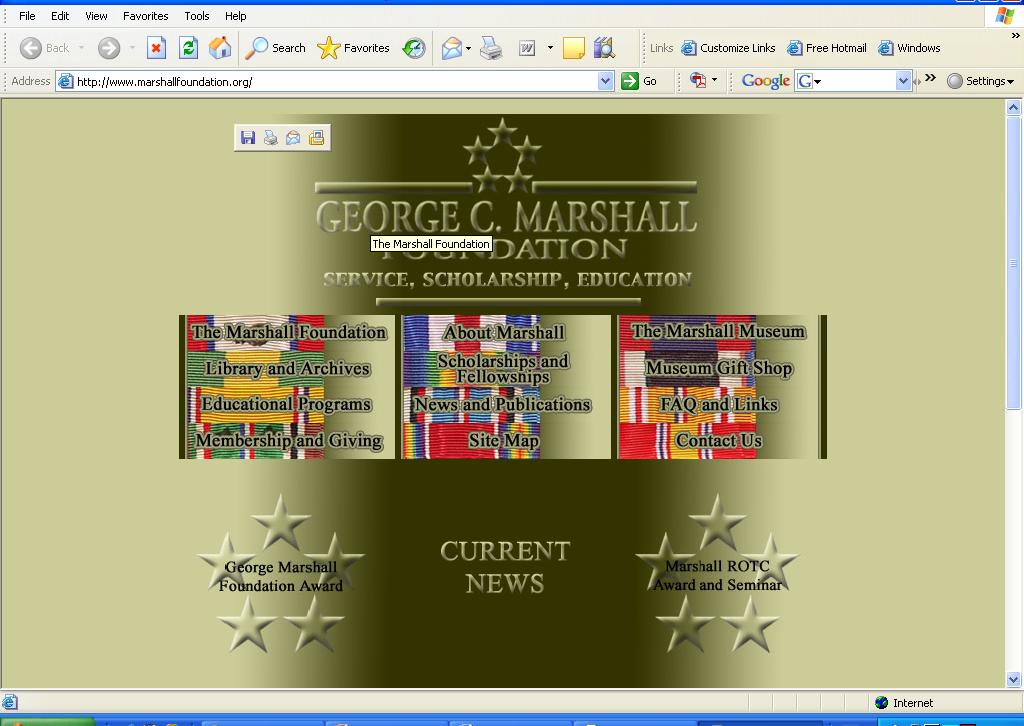Click the page icon in the address bar
Image resolution: width=1024 pixels, height=726 pixels.
[x=65, y=81]
